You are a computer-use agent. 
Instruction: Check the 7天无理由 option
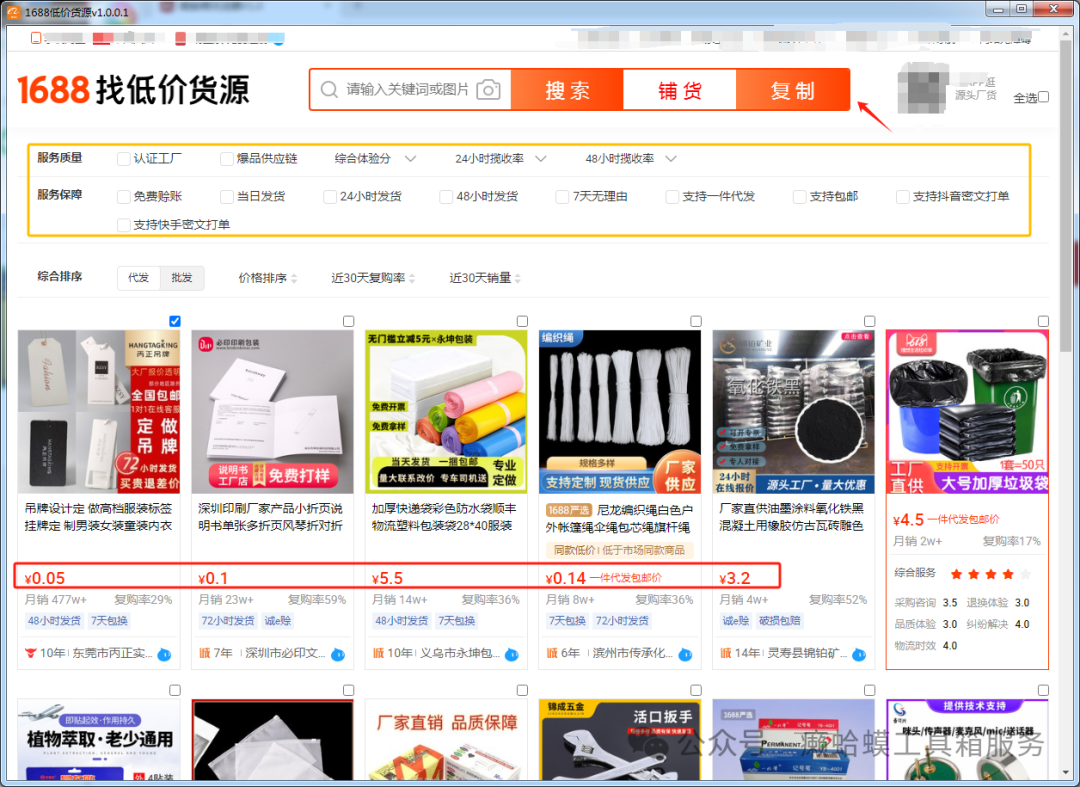click(562, 197)
